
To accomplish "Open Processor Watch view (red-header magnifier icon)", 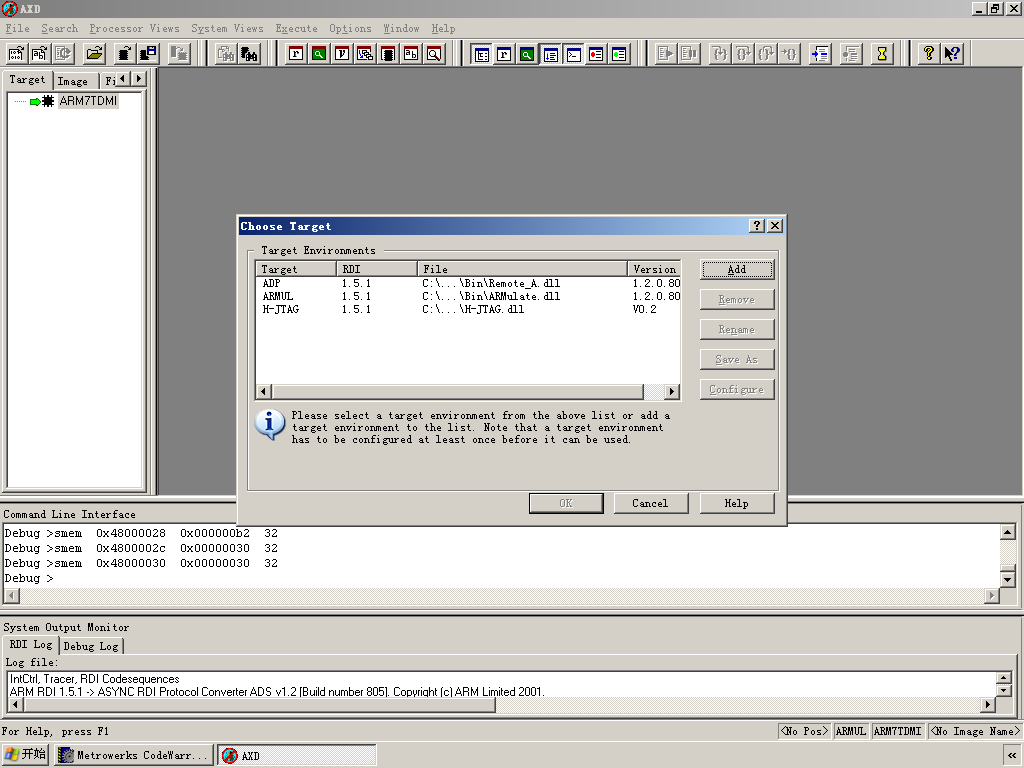I will click(x=319, y=54).
